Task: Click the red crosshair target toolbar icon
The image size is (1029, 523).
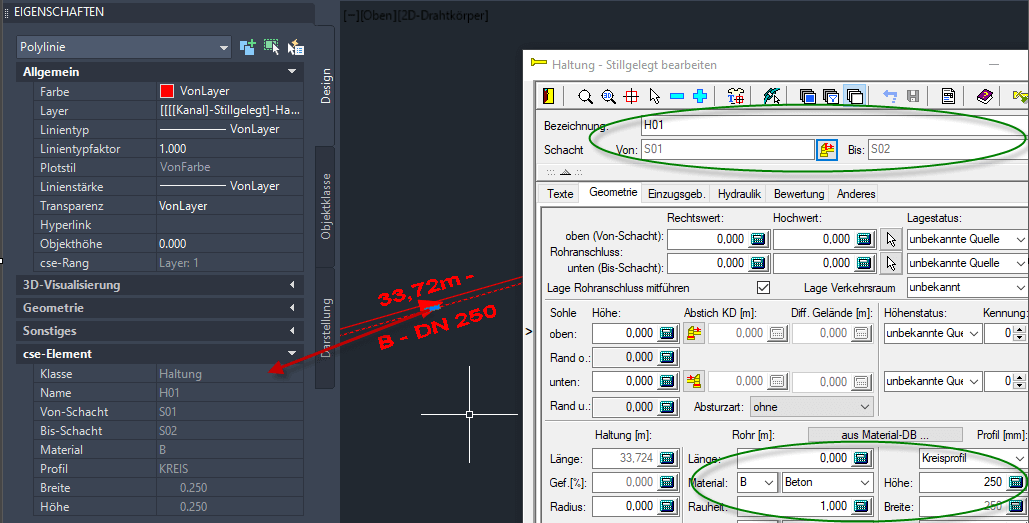Action: (631, 97)
